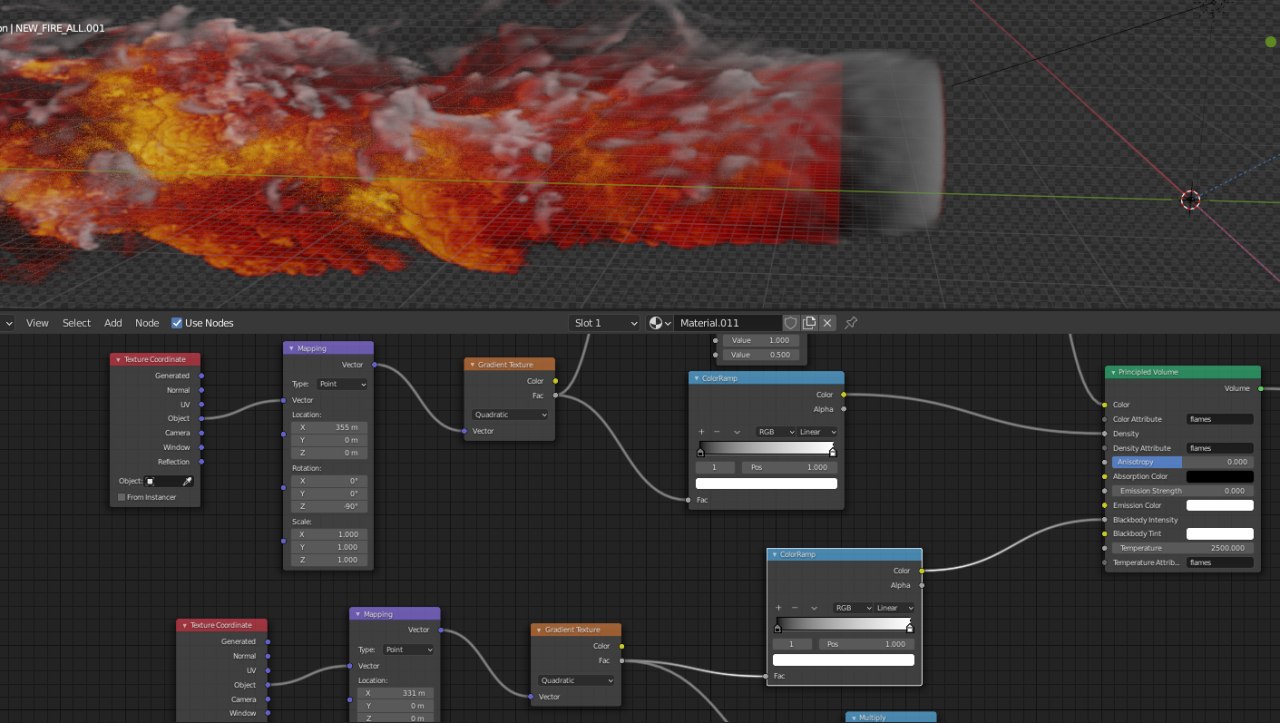Collapse the upper Texture Coordinate node

coord(118,359)
